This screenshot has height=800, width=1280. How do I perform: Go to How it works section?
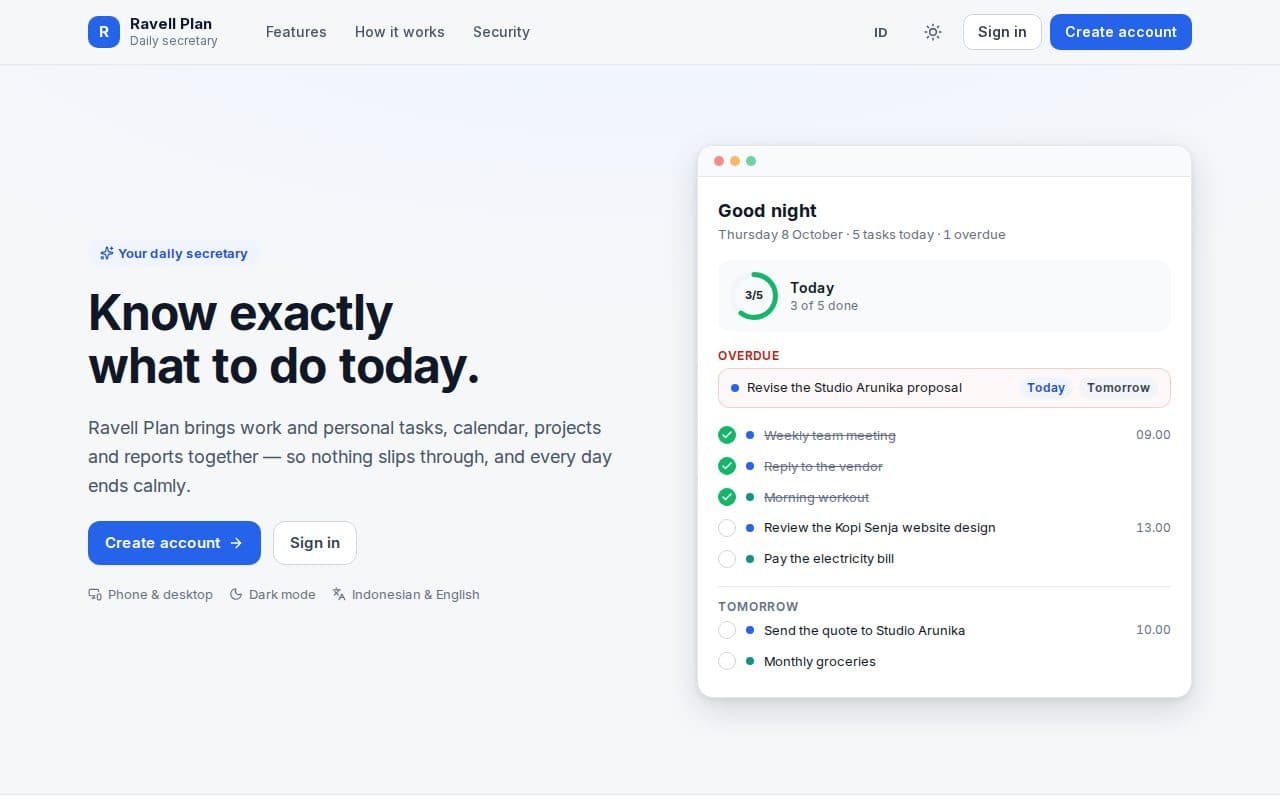[x=400, y=32]
